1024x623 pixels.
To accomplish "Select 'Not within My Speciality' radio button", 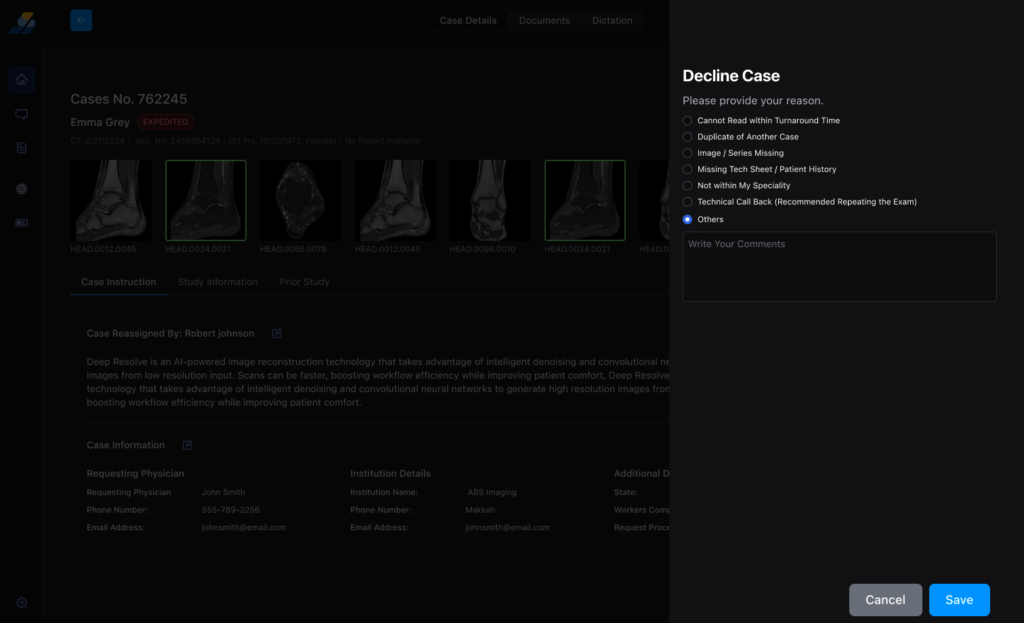I will (687, 186).
